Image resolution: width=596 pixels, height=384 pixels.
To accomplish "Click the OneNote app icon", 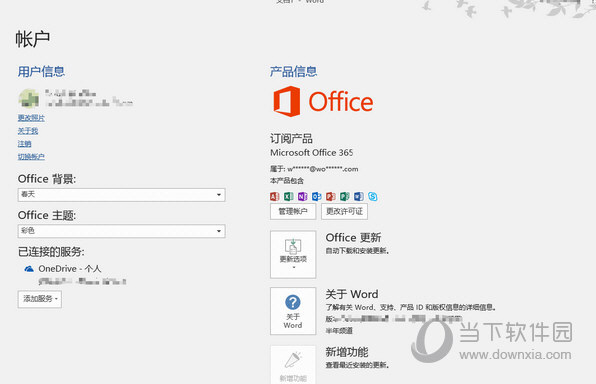I will [x=303, y=196].
